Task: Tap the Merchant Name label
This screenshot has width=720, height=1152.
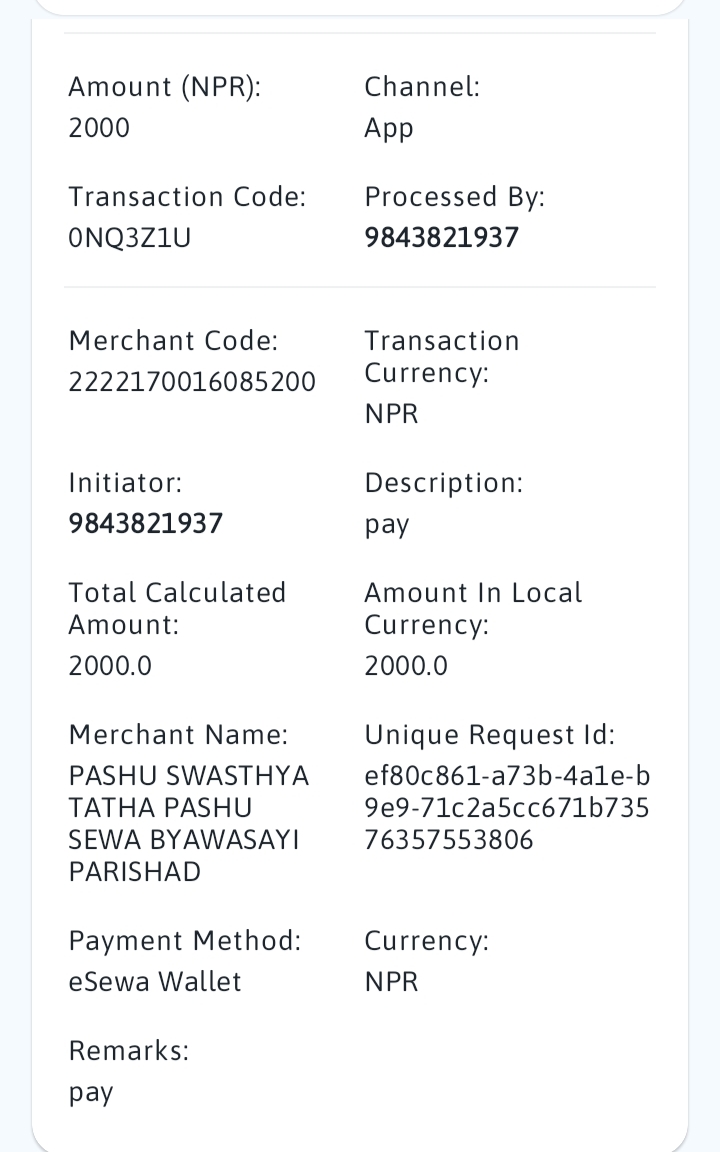Action: 178,735
